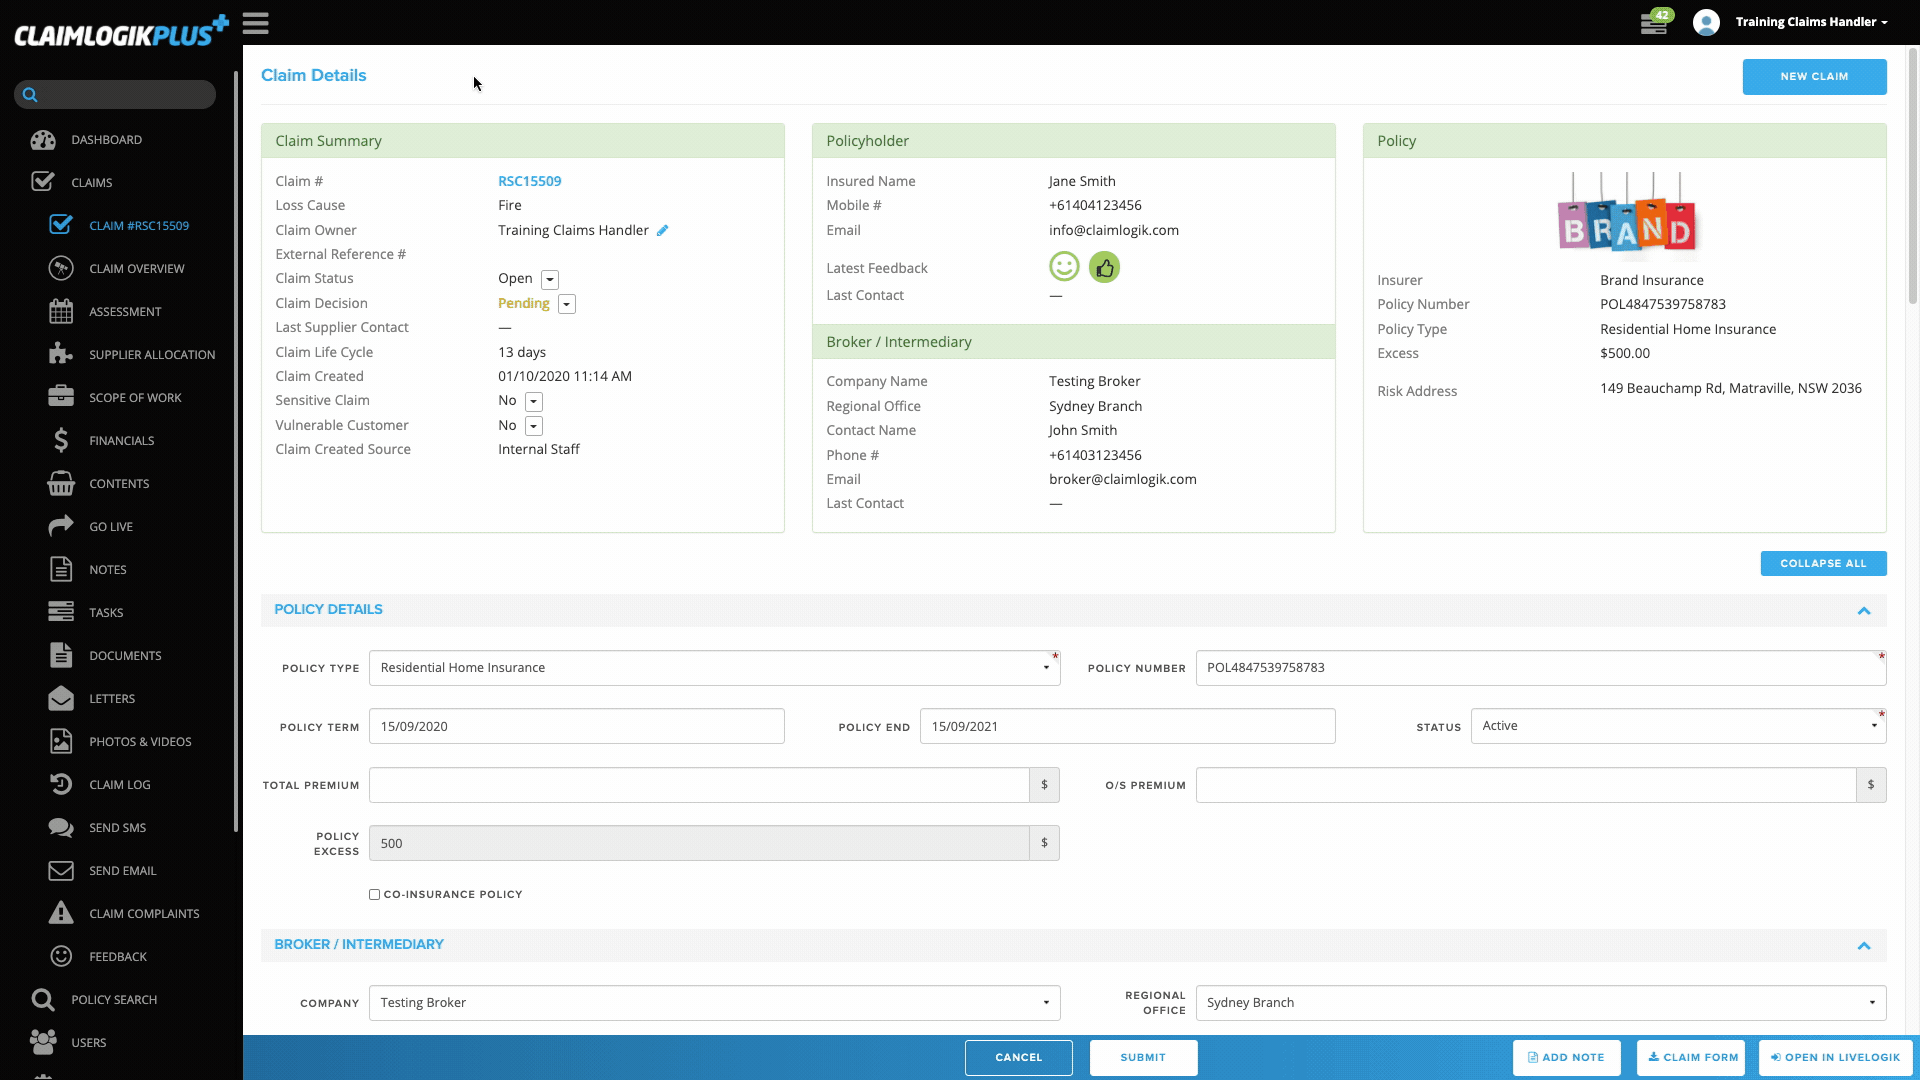Click the New Claim button
This screenshot has height=1080, width=1920.
click(x=1813, y=76)
